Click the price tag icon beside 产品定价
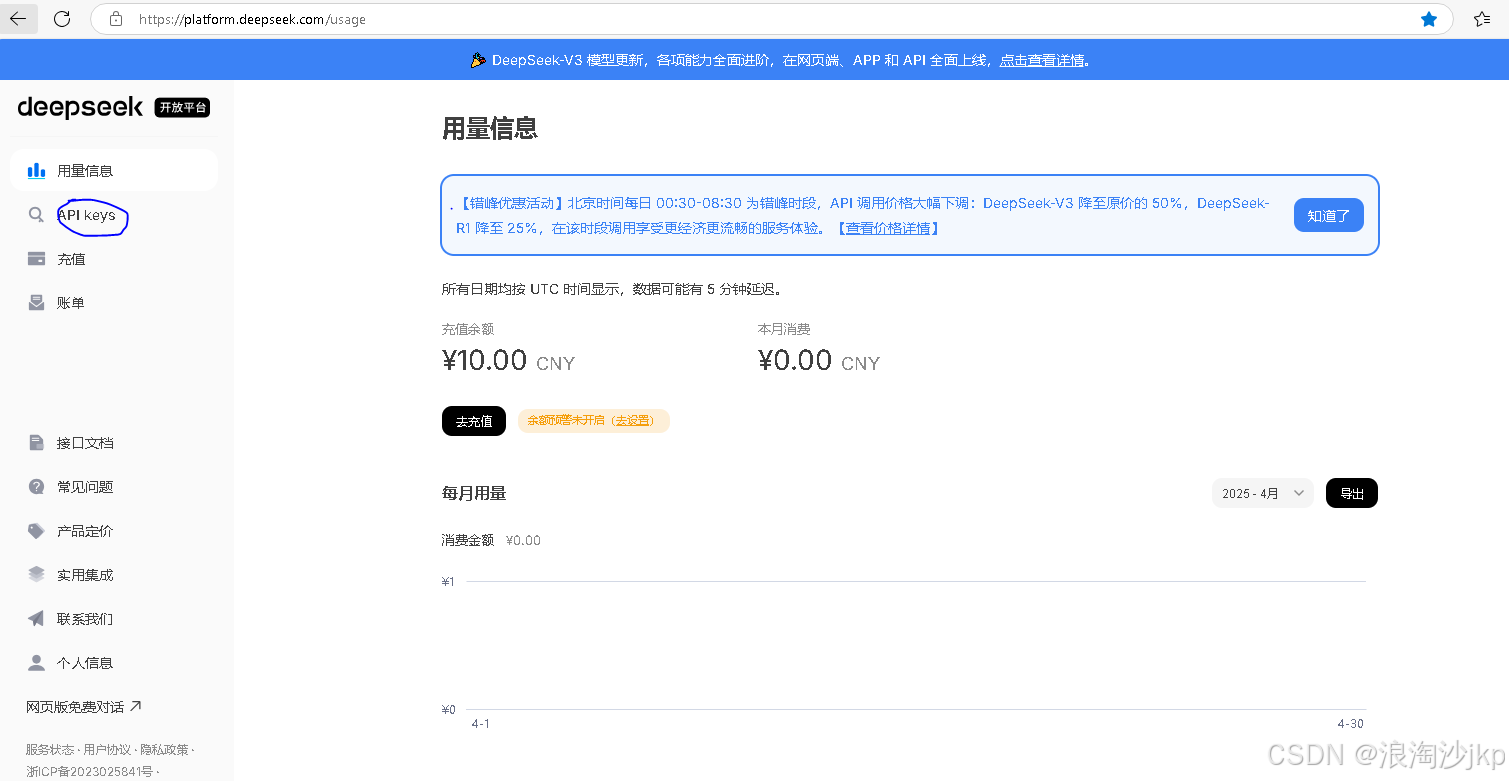 (x=36, y=531)
